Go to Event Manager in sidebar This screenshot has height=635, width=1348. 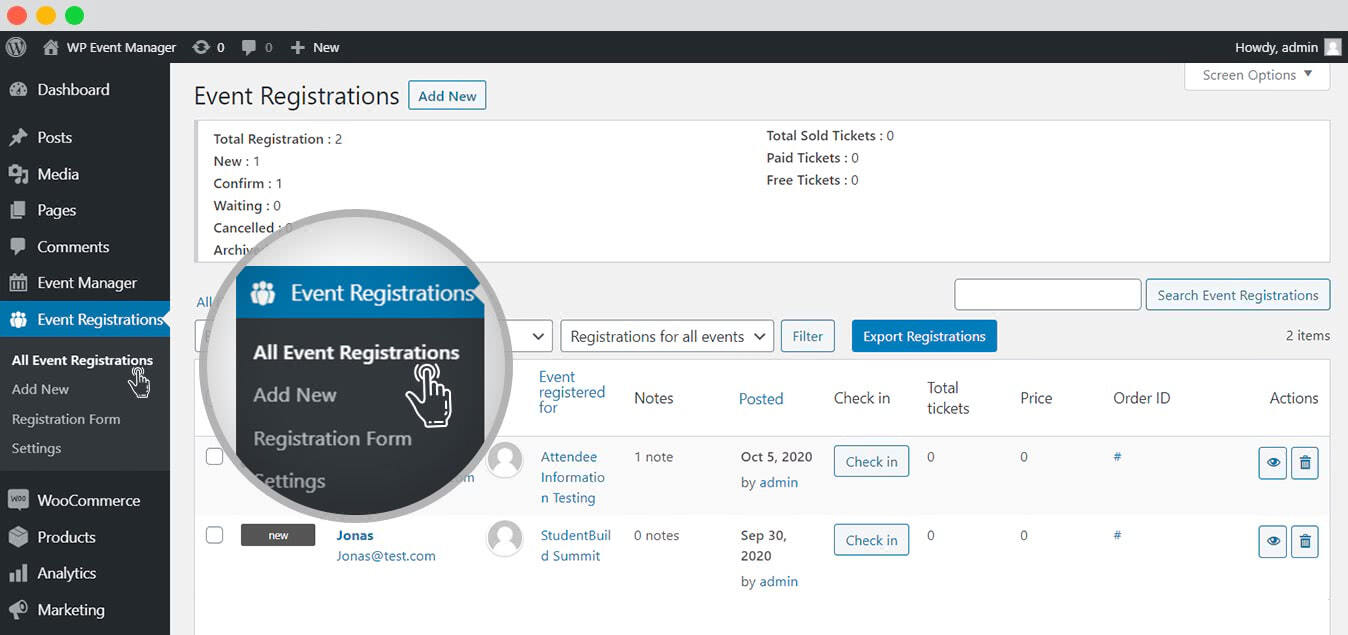86,283
